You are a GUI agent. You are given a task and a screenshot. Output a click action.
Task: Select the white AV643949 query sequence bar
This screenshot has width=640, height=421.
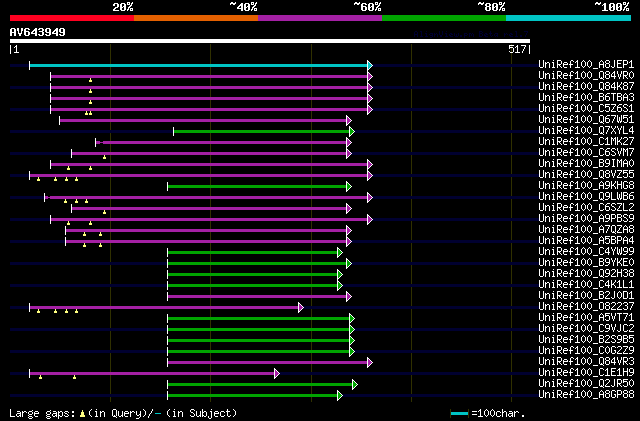[x=270, y=41]
